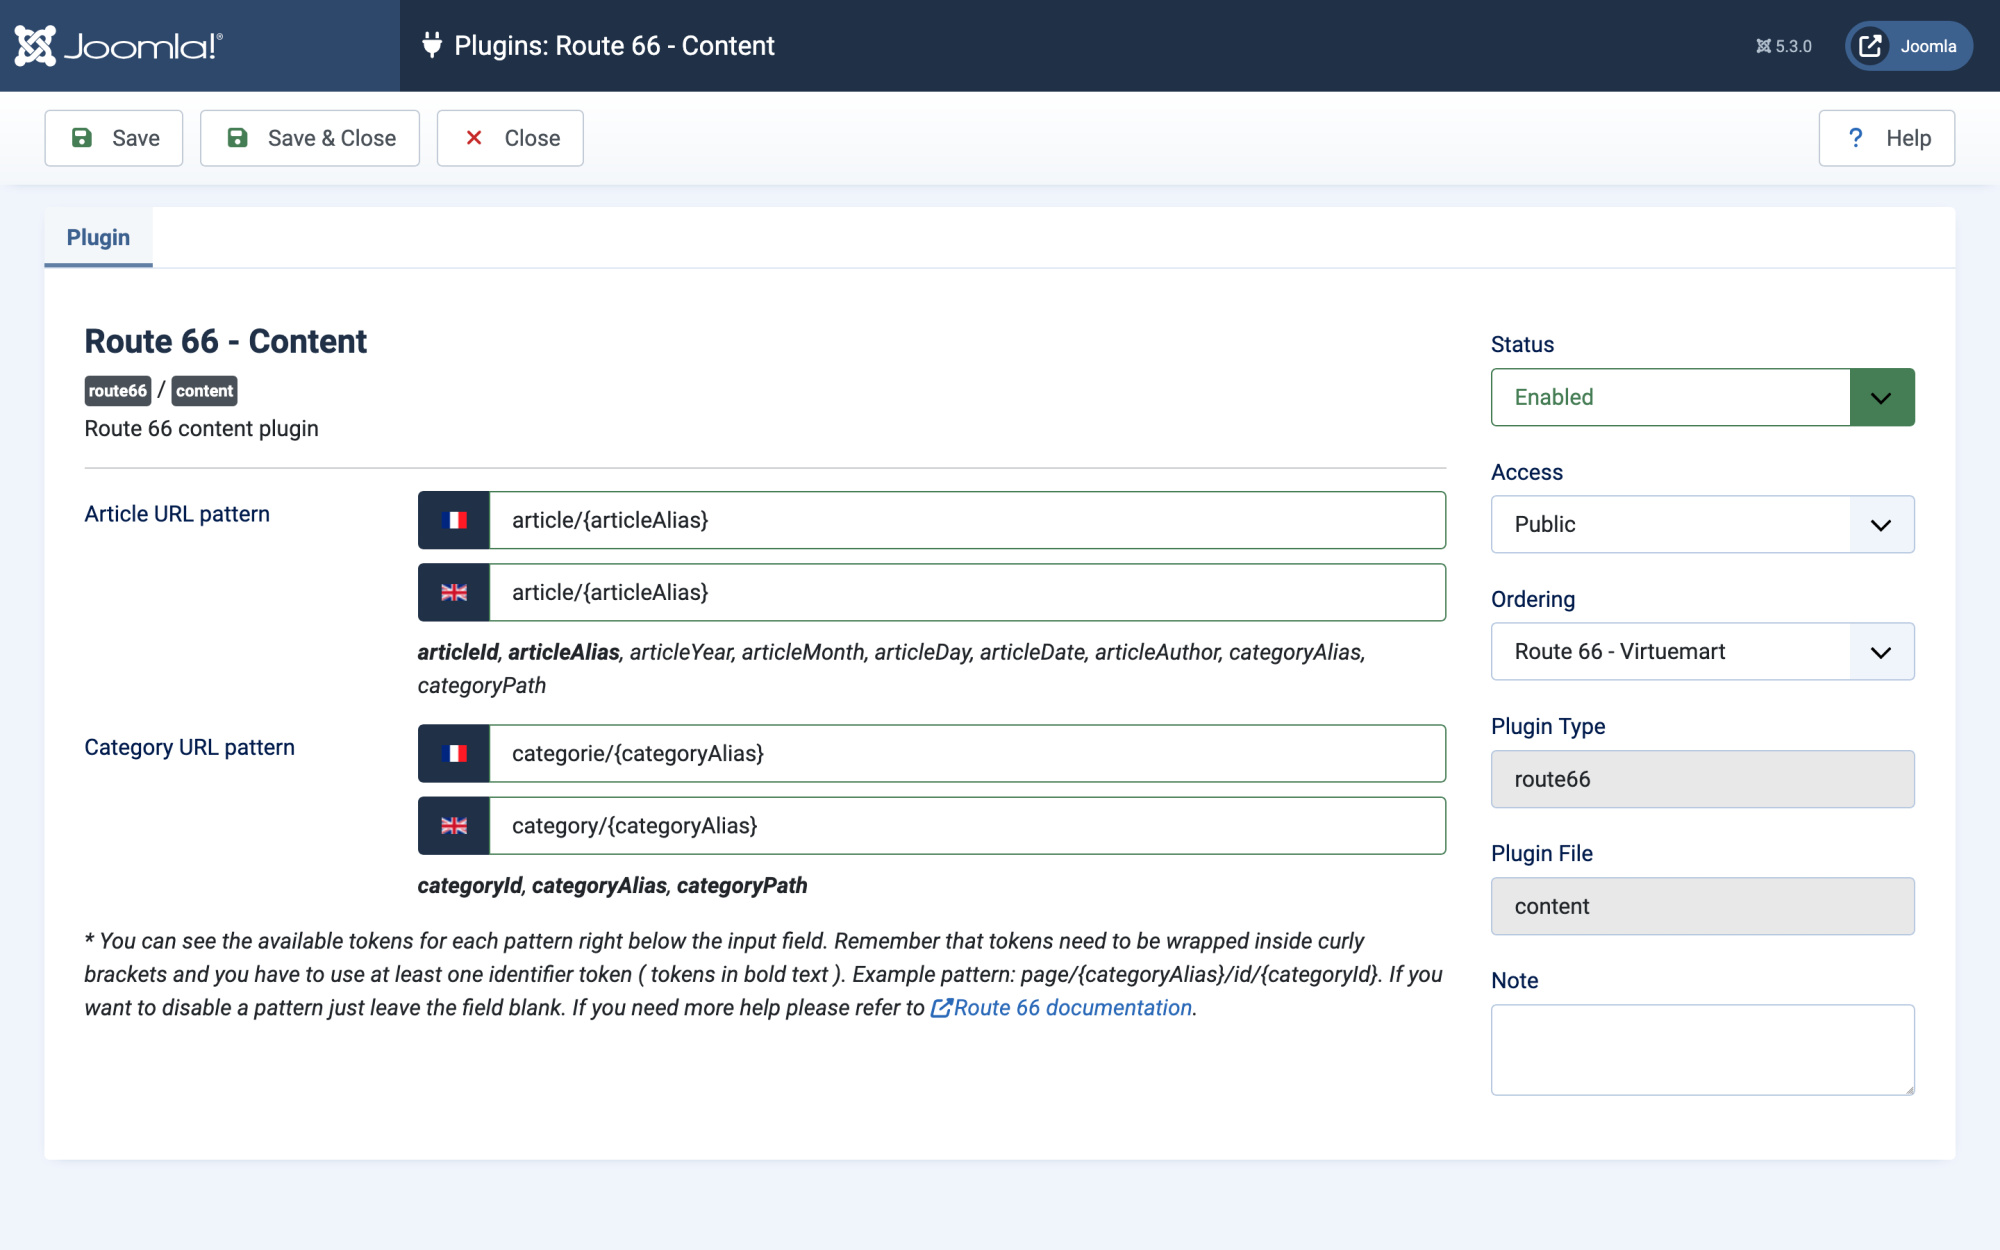Screen dimensions: 2000x1250
Task: Open the Access dropdown showing Public
Action: [1702, 524]
